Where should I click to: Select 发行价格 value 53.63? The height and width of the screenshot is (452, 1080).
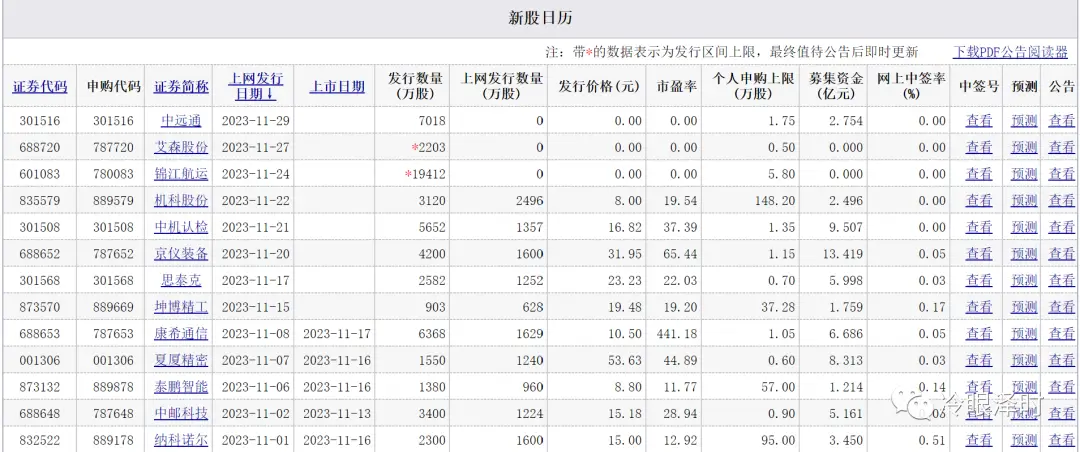coord(623,360)
